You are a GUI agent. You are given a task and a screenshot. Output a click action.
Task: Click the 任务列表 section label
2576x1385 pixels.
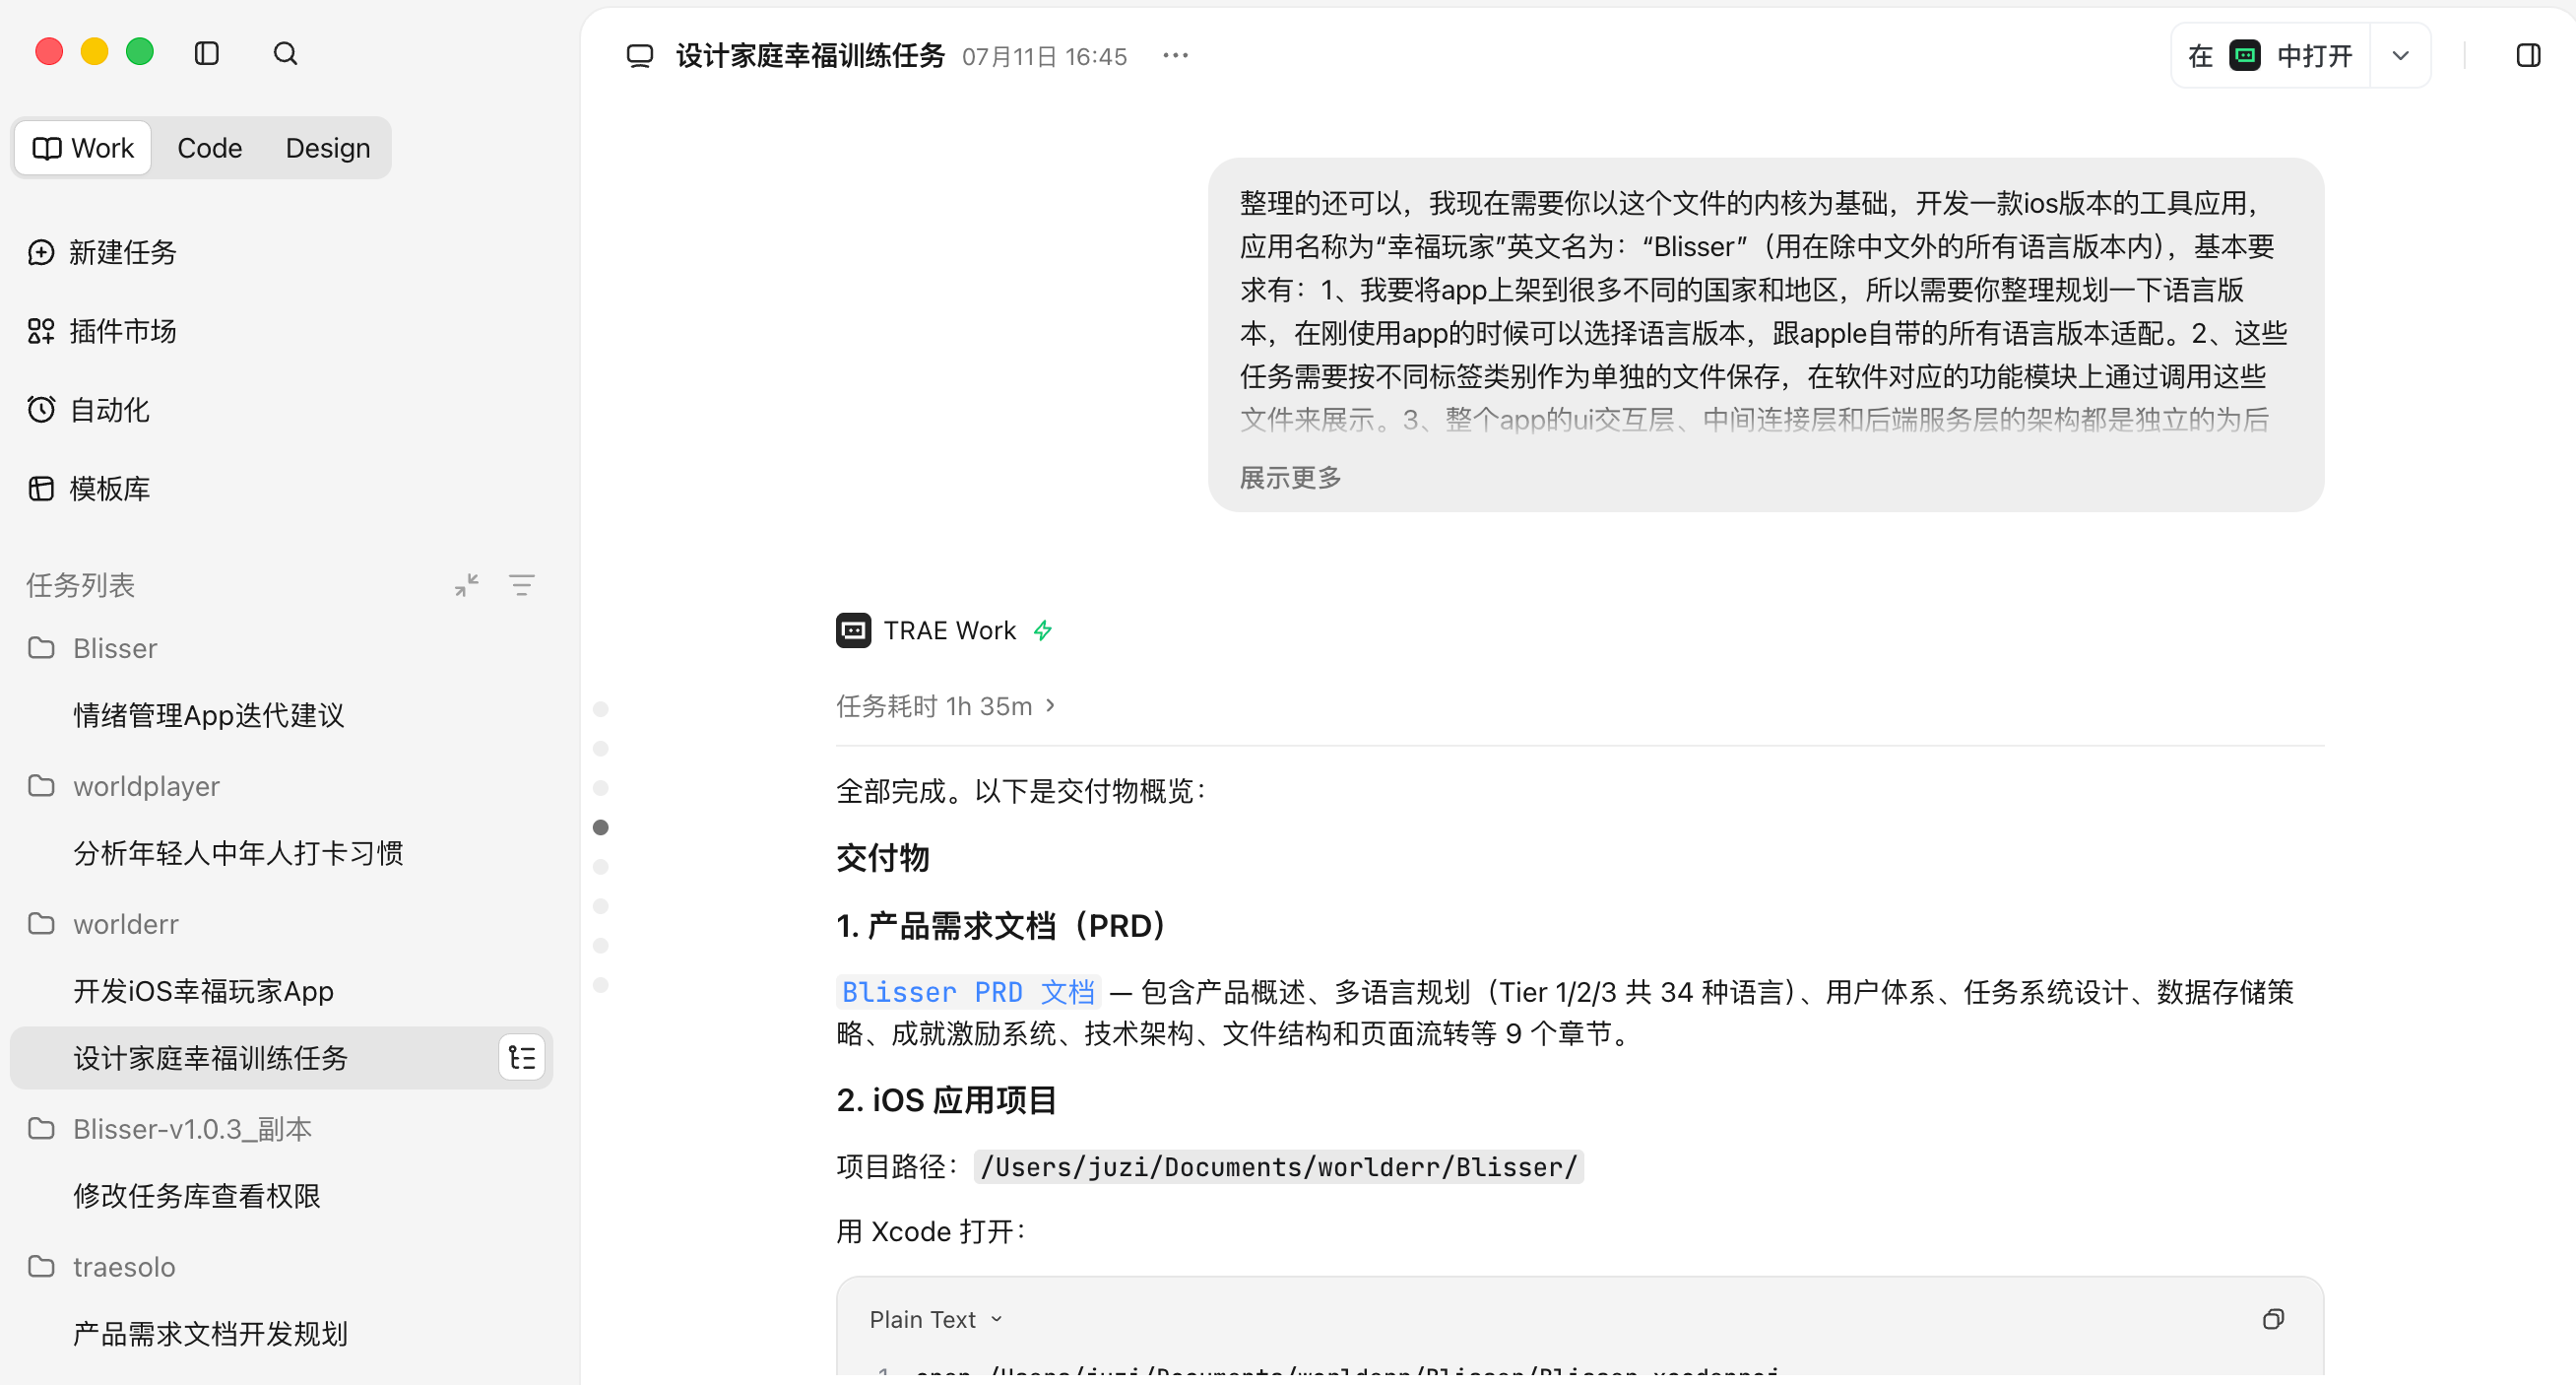[x=81, y=585]
